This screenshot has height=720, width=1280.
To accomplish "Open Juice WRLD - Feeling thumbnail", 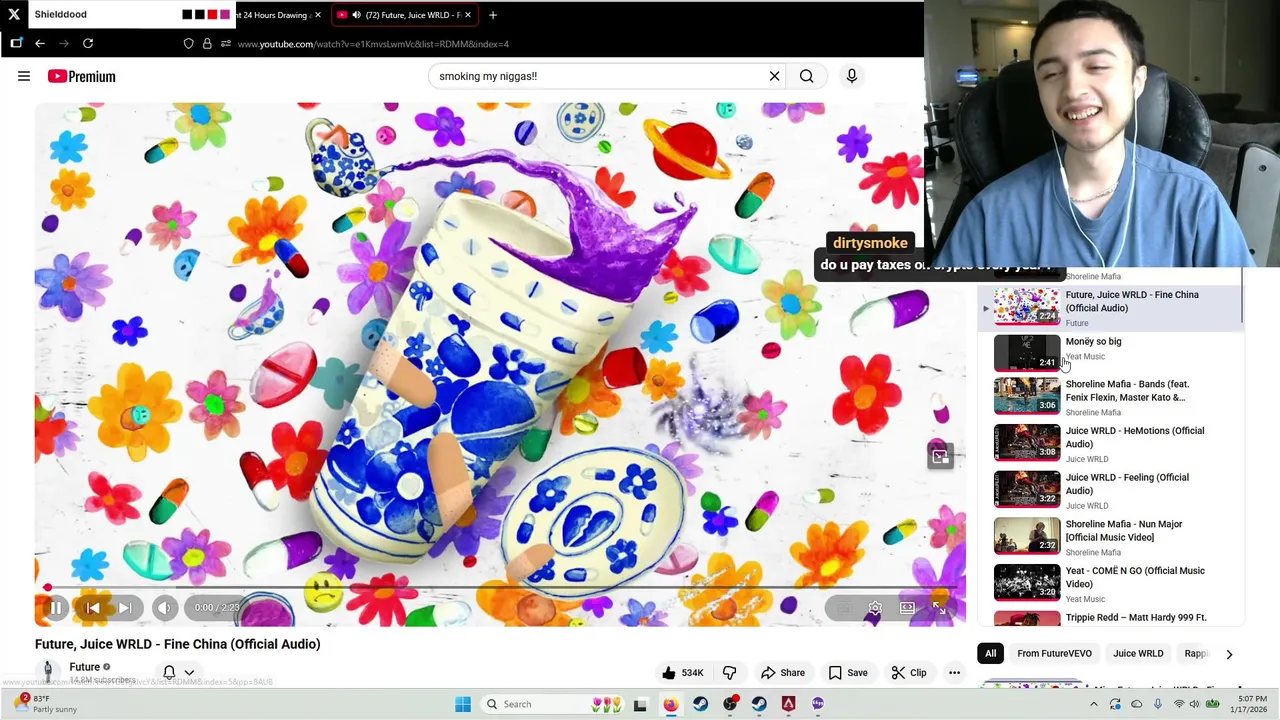I will pos(1027,489).
